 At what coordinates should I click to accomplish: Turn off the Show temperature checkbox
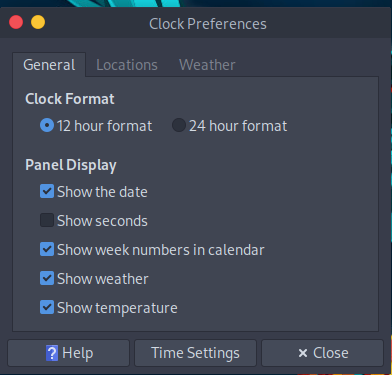pos(47,307)
